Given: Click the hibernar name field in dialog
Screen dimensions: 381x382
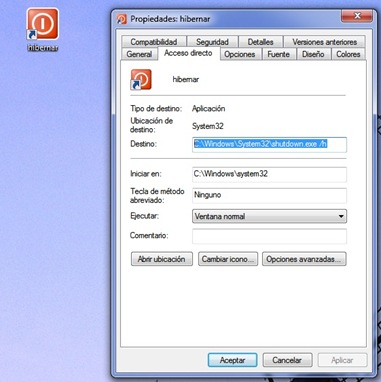Looking at the screenshot, I should coord(186,80).
